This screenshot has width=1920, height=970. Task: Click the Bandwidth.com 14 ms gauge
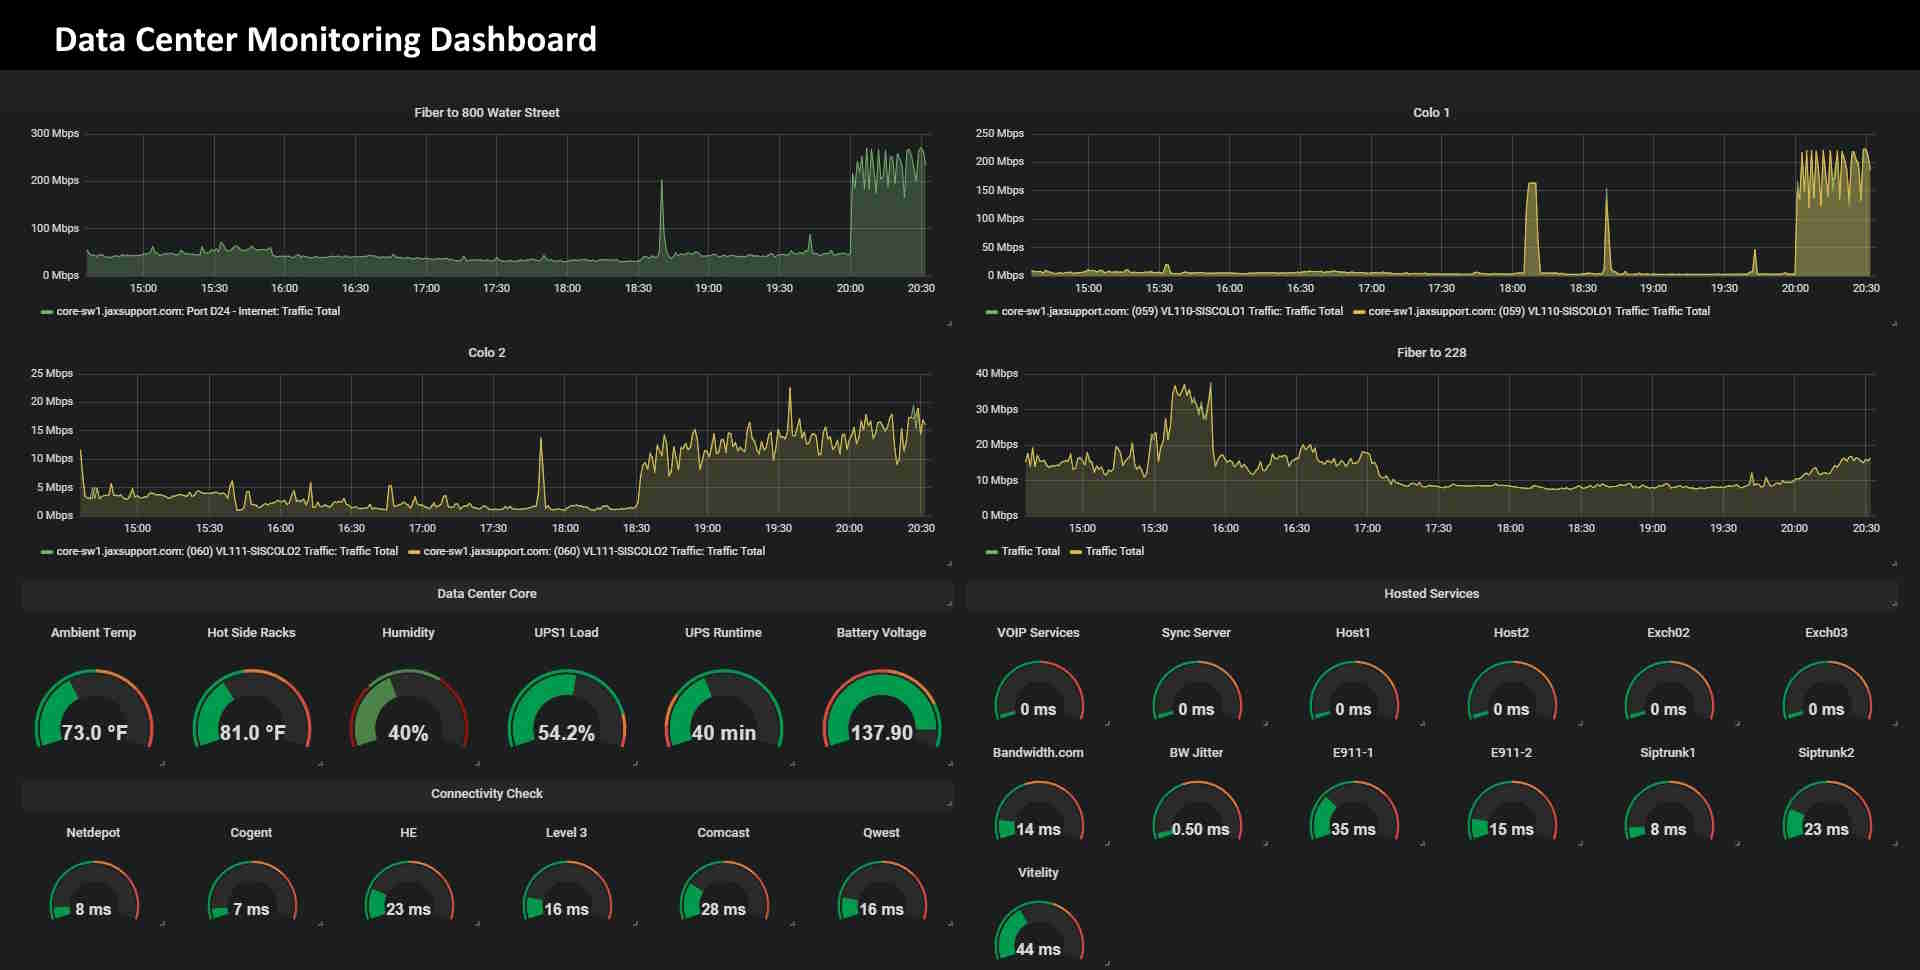click(1039, 812)
